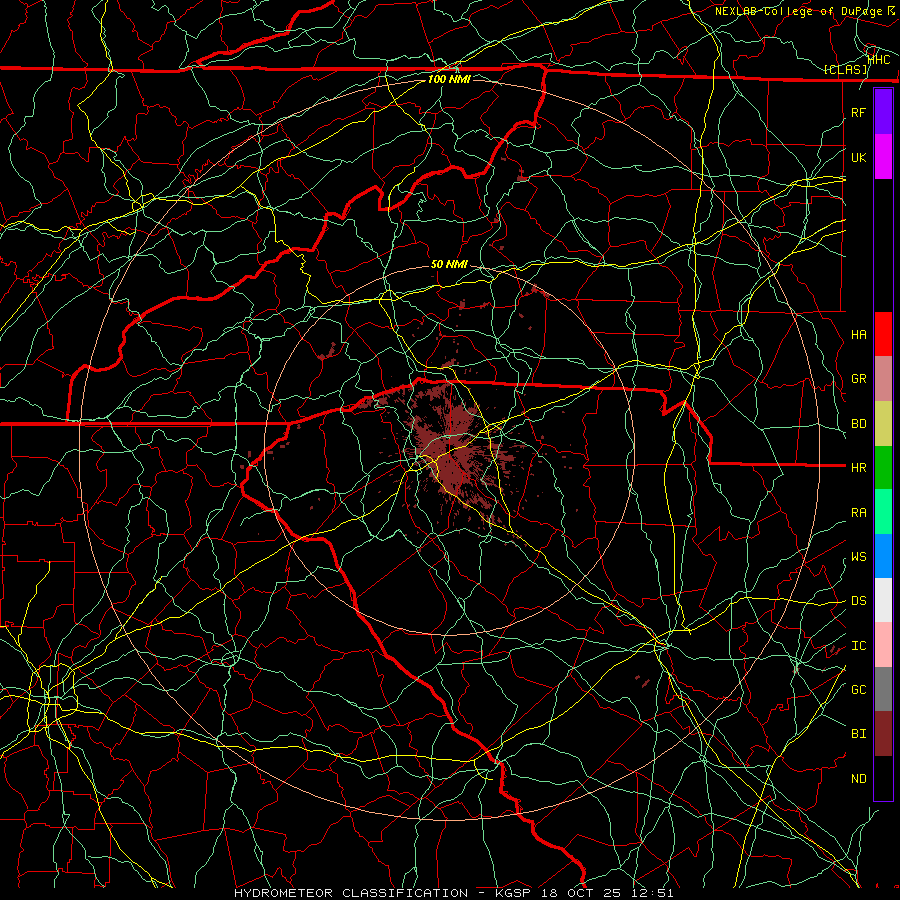Click the ND legend label

(858, 778)
